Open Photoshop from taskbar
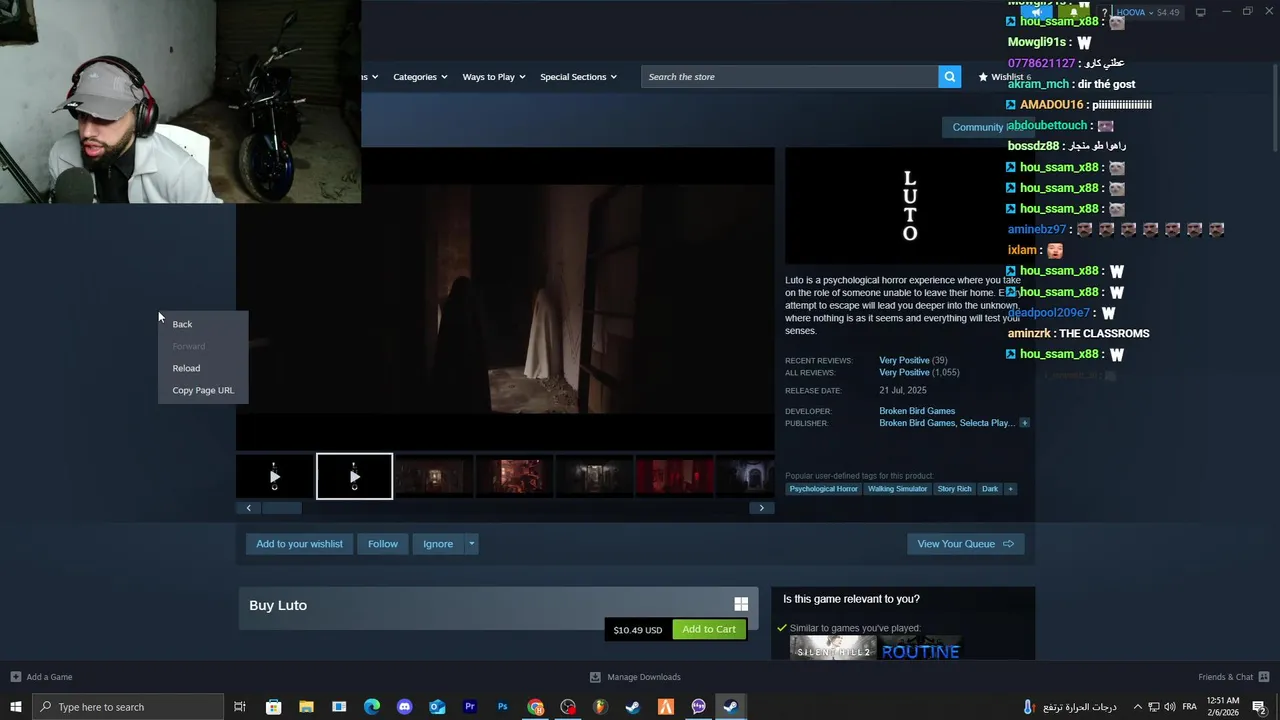Viewport: 1280px width, 720px height. (503, 707)
